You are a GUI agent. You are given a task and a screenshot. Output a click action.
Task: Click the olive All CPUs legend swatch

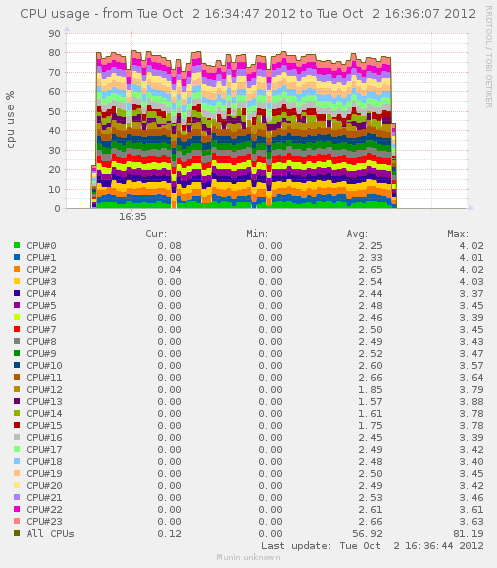[17, 533]
